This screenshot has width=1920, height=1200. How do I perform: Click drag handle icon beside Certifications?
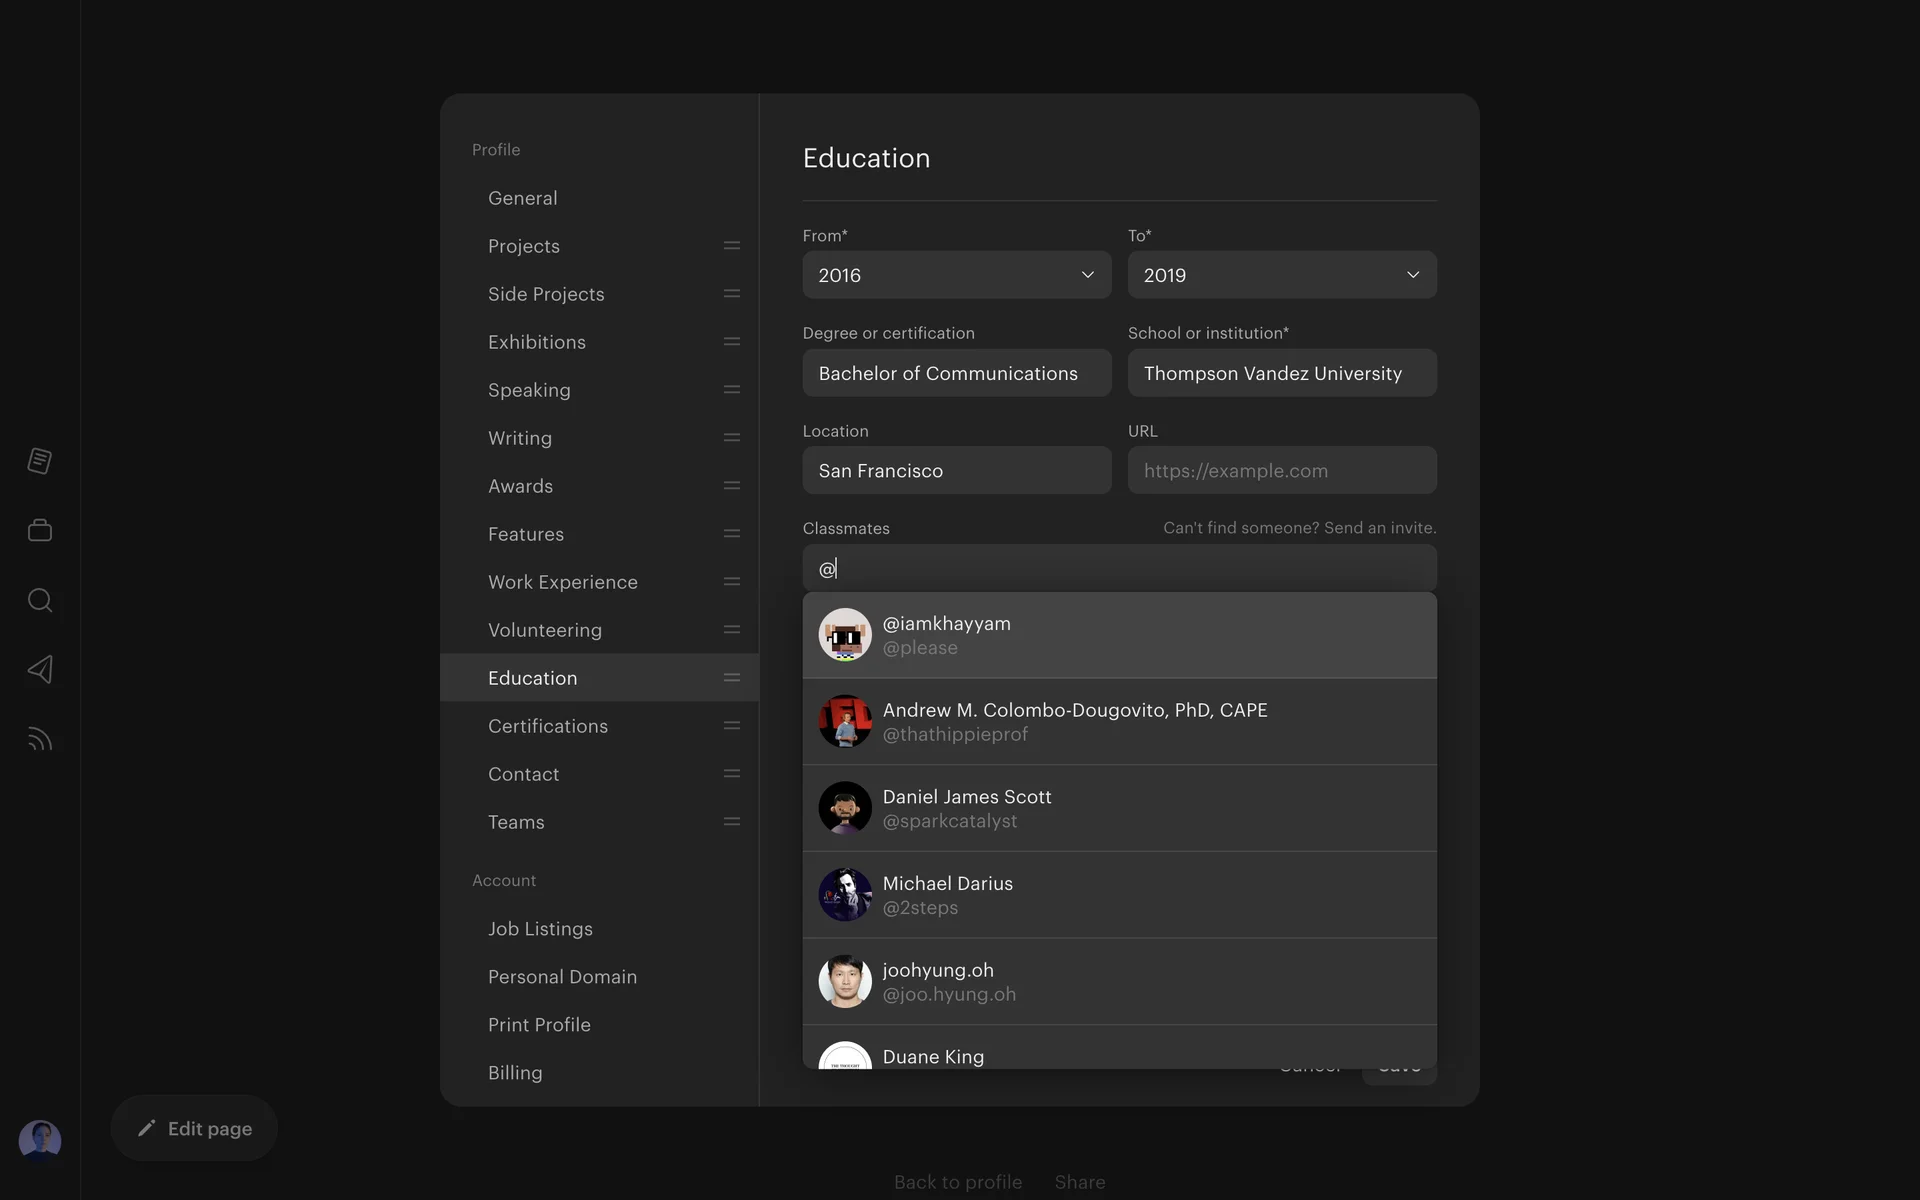(x=731, y=726)
